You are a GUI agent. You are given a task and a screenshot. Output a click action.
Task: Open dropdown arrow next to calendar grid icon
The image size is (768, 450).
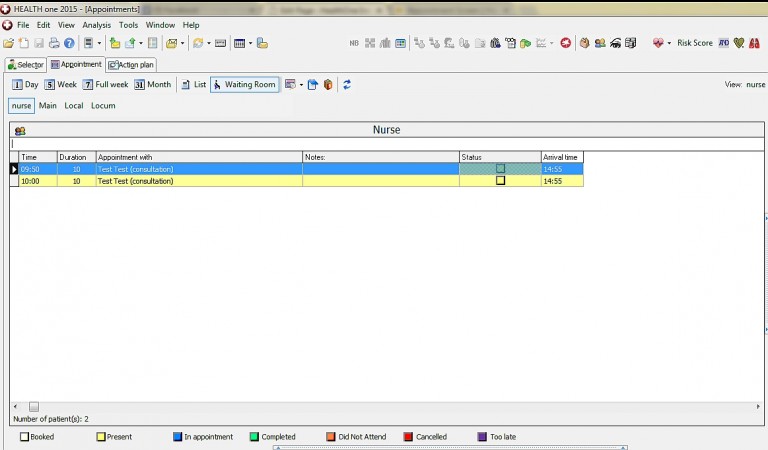250,43
